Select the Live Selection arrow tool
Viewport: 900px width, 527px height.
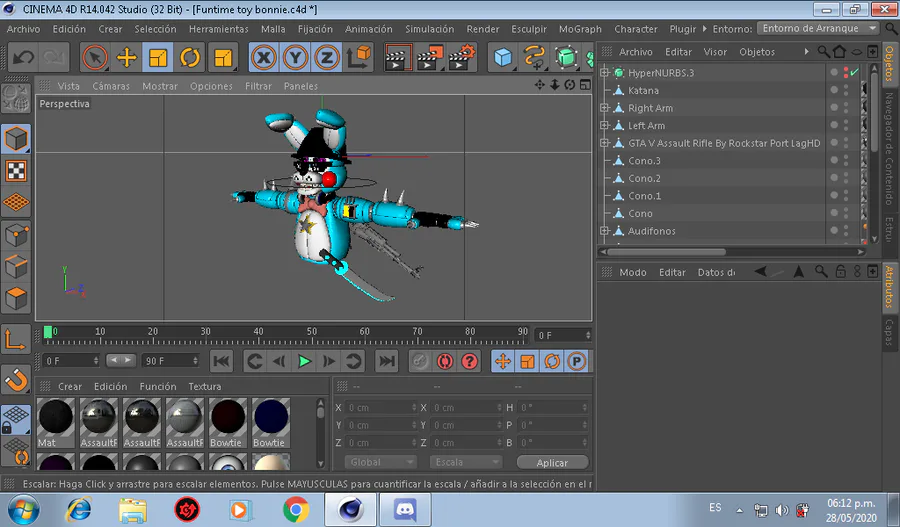95,57
